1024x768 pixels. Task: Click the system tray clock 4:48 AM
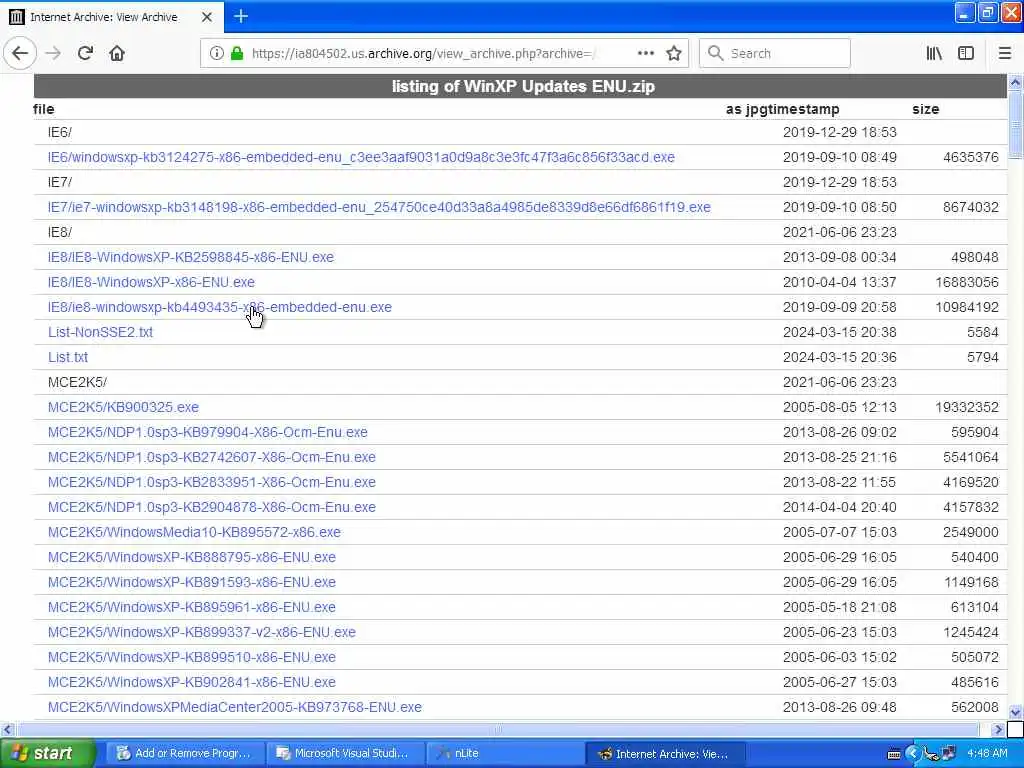click(x=987, y=753)
